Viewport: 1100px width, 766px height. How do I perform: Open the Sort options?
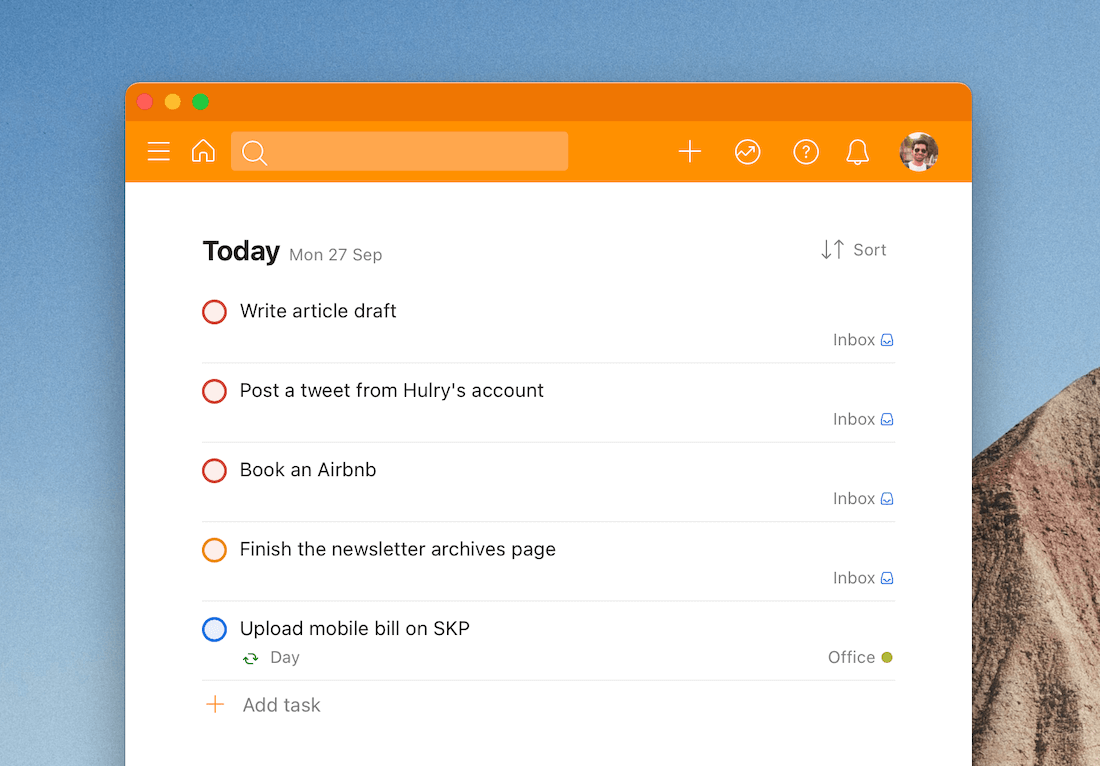[854, 249]
